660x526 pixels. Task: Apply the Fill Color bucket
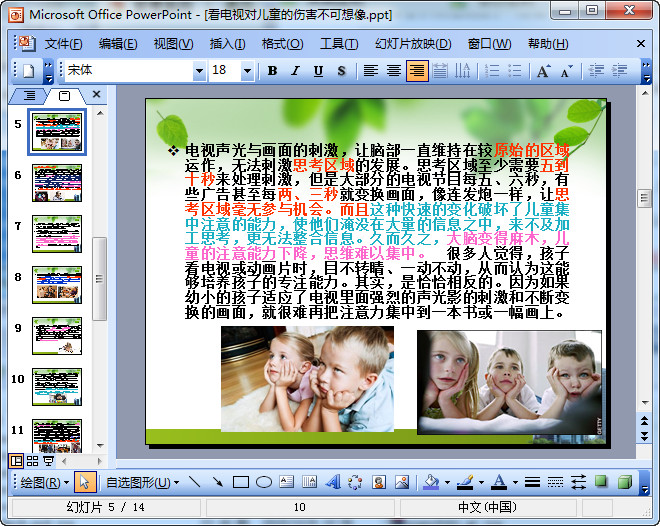(x=431, y=482)
